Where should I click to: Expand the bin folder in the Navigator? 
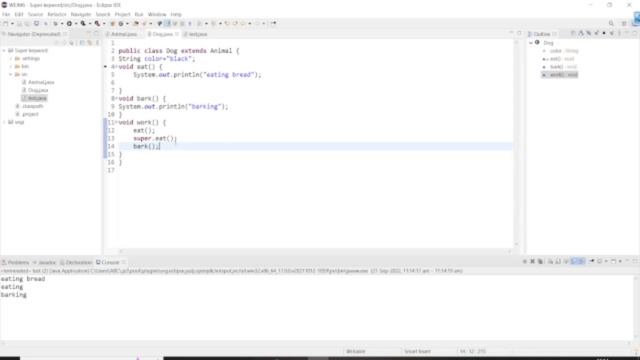pyautogui.click(x=11, y=67)
